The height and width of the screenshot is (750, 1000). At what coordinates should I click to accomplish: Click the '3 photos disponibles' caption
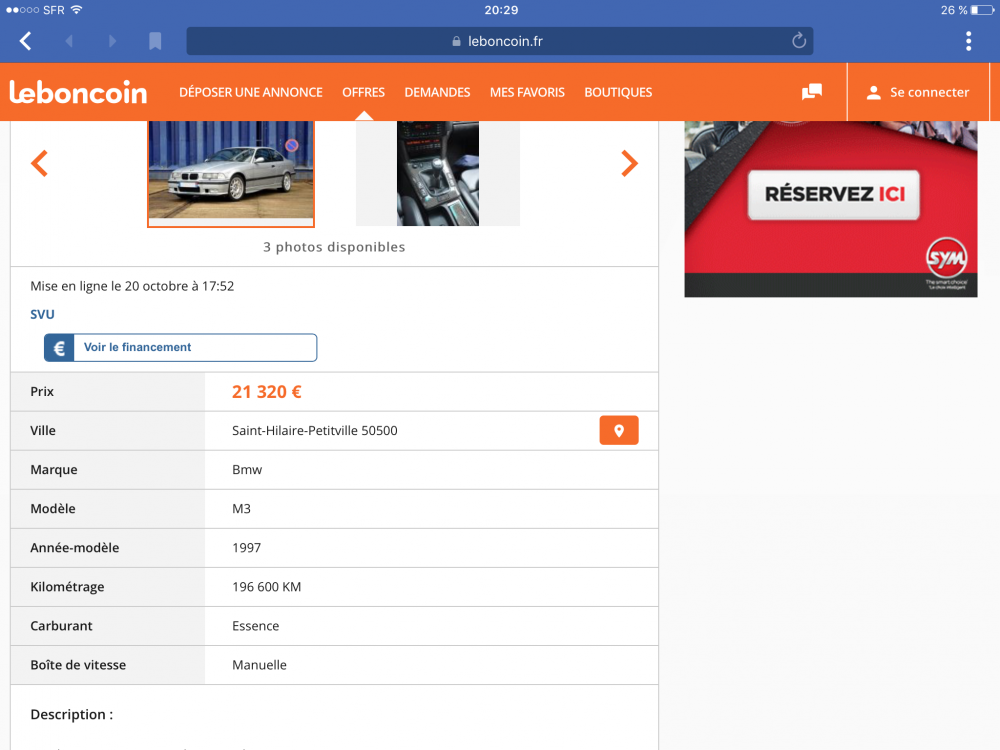coord(334,247)
